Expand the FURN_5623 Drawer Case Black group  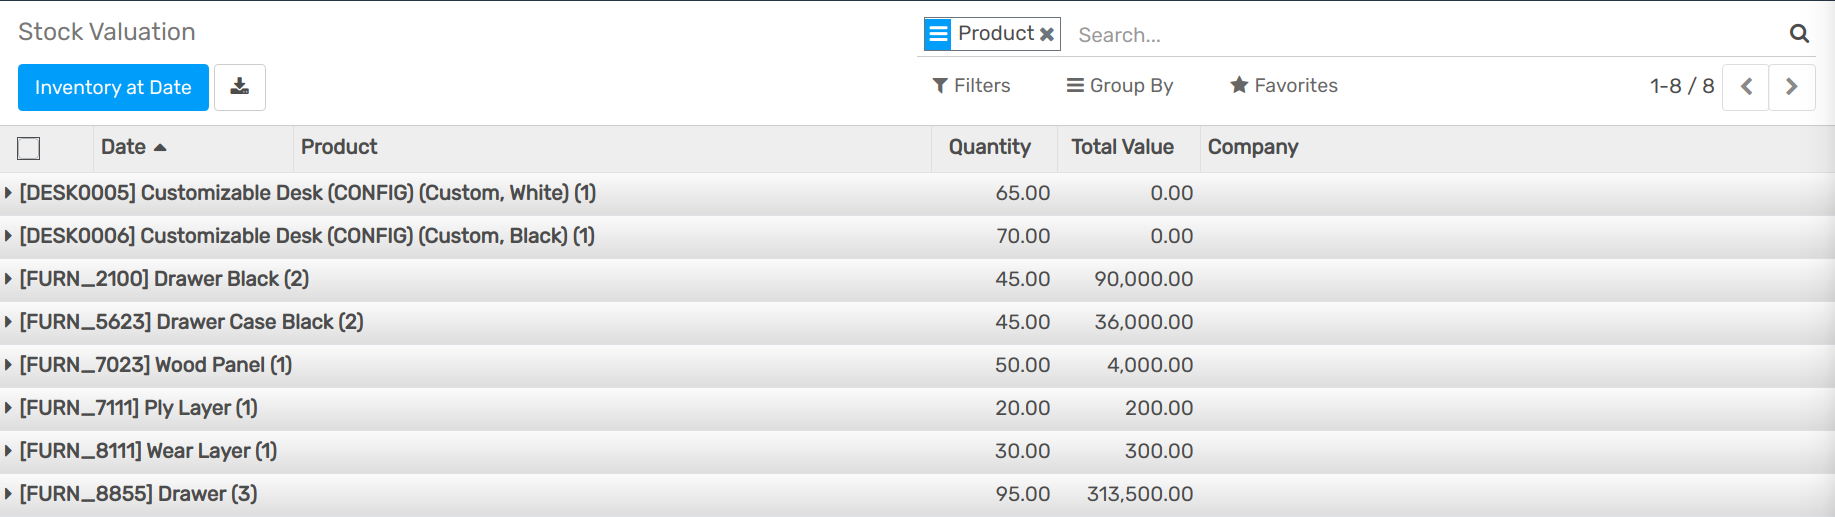917,322
